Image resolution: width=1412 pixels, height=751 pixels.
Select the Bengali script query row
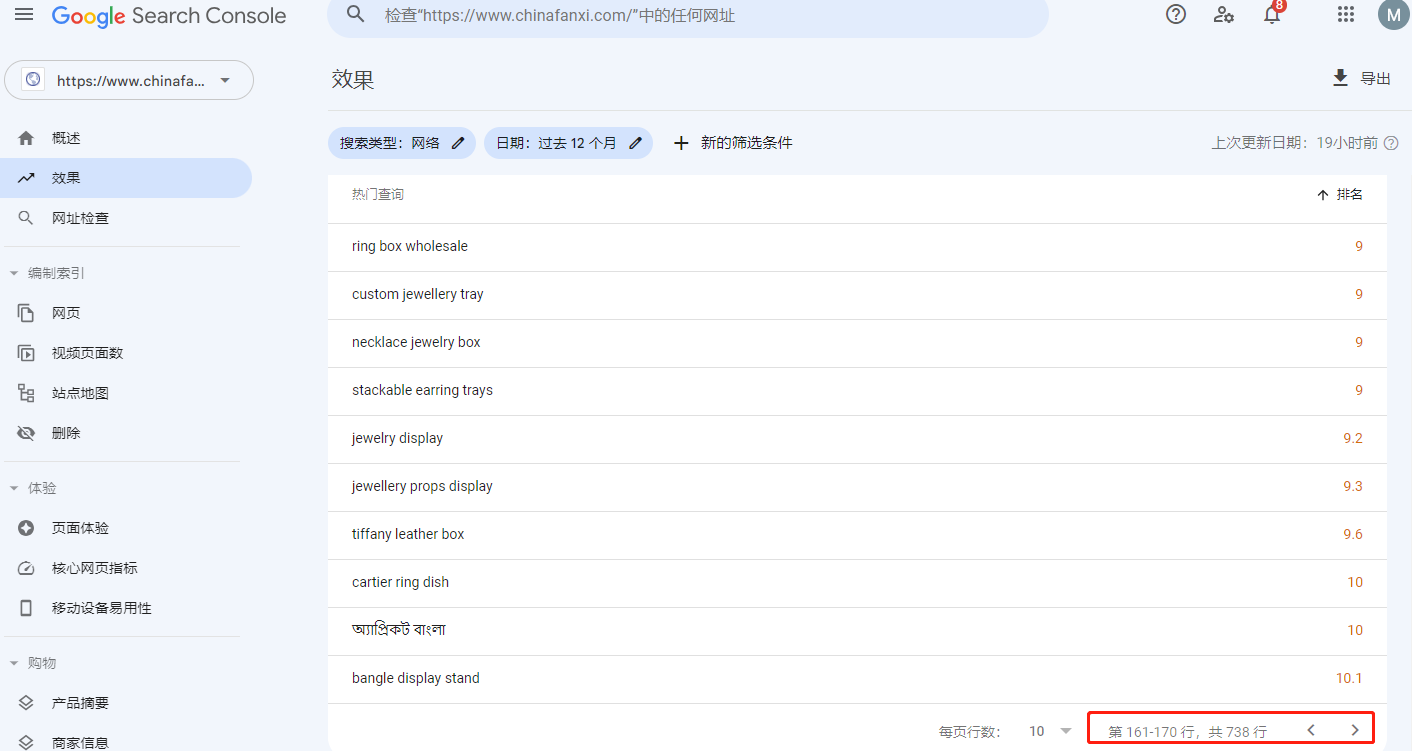tap(857, 631)
